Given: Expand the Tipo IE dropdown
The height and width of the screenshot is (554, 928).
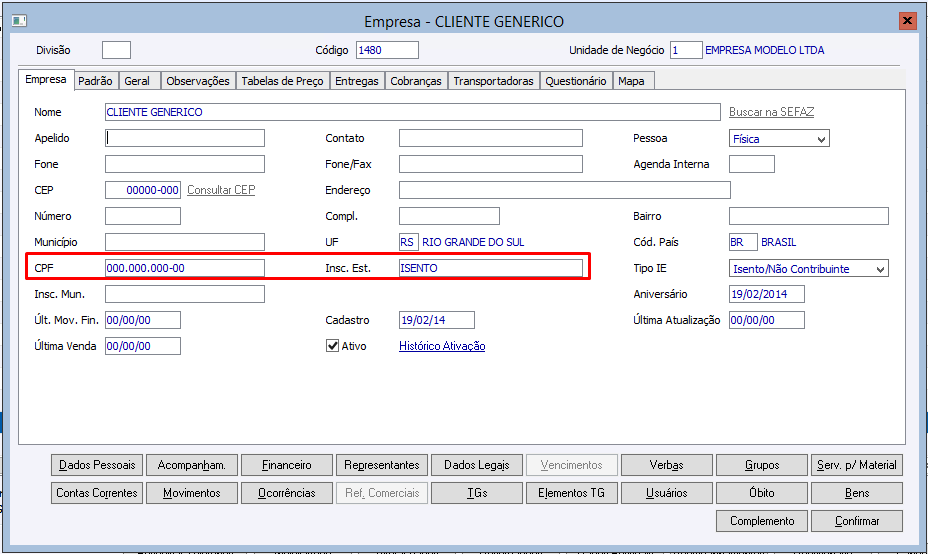Looking at the screenshot, I should 808,269.
